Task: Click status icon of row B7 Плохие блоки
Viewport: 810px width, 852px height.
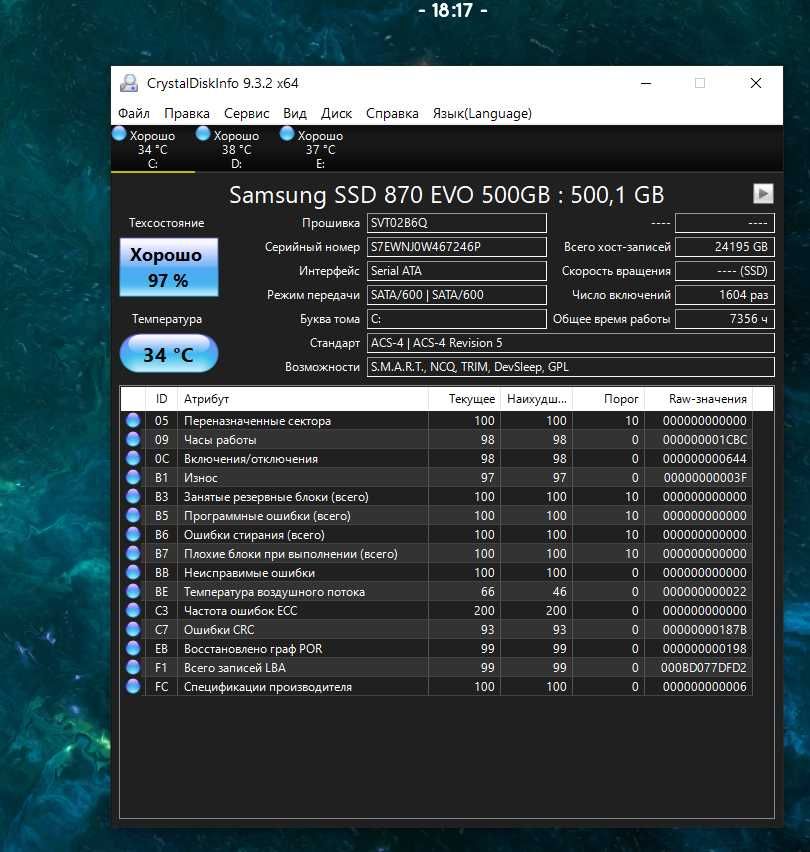Action: point(133,553)
